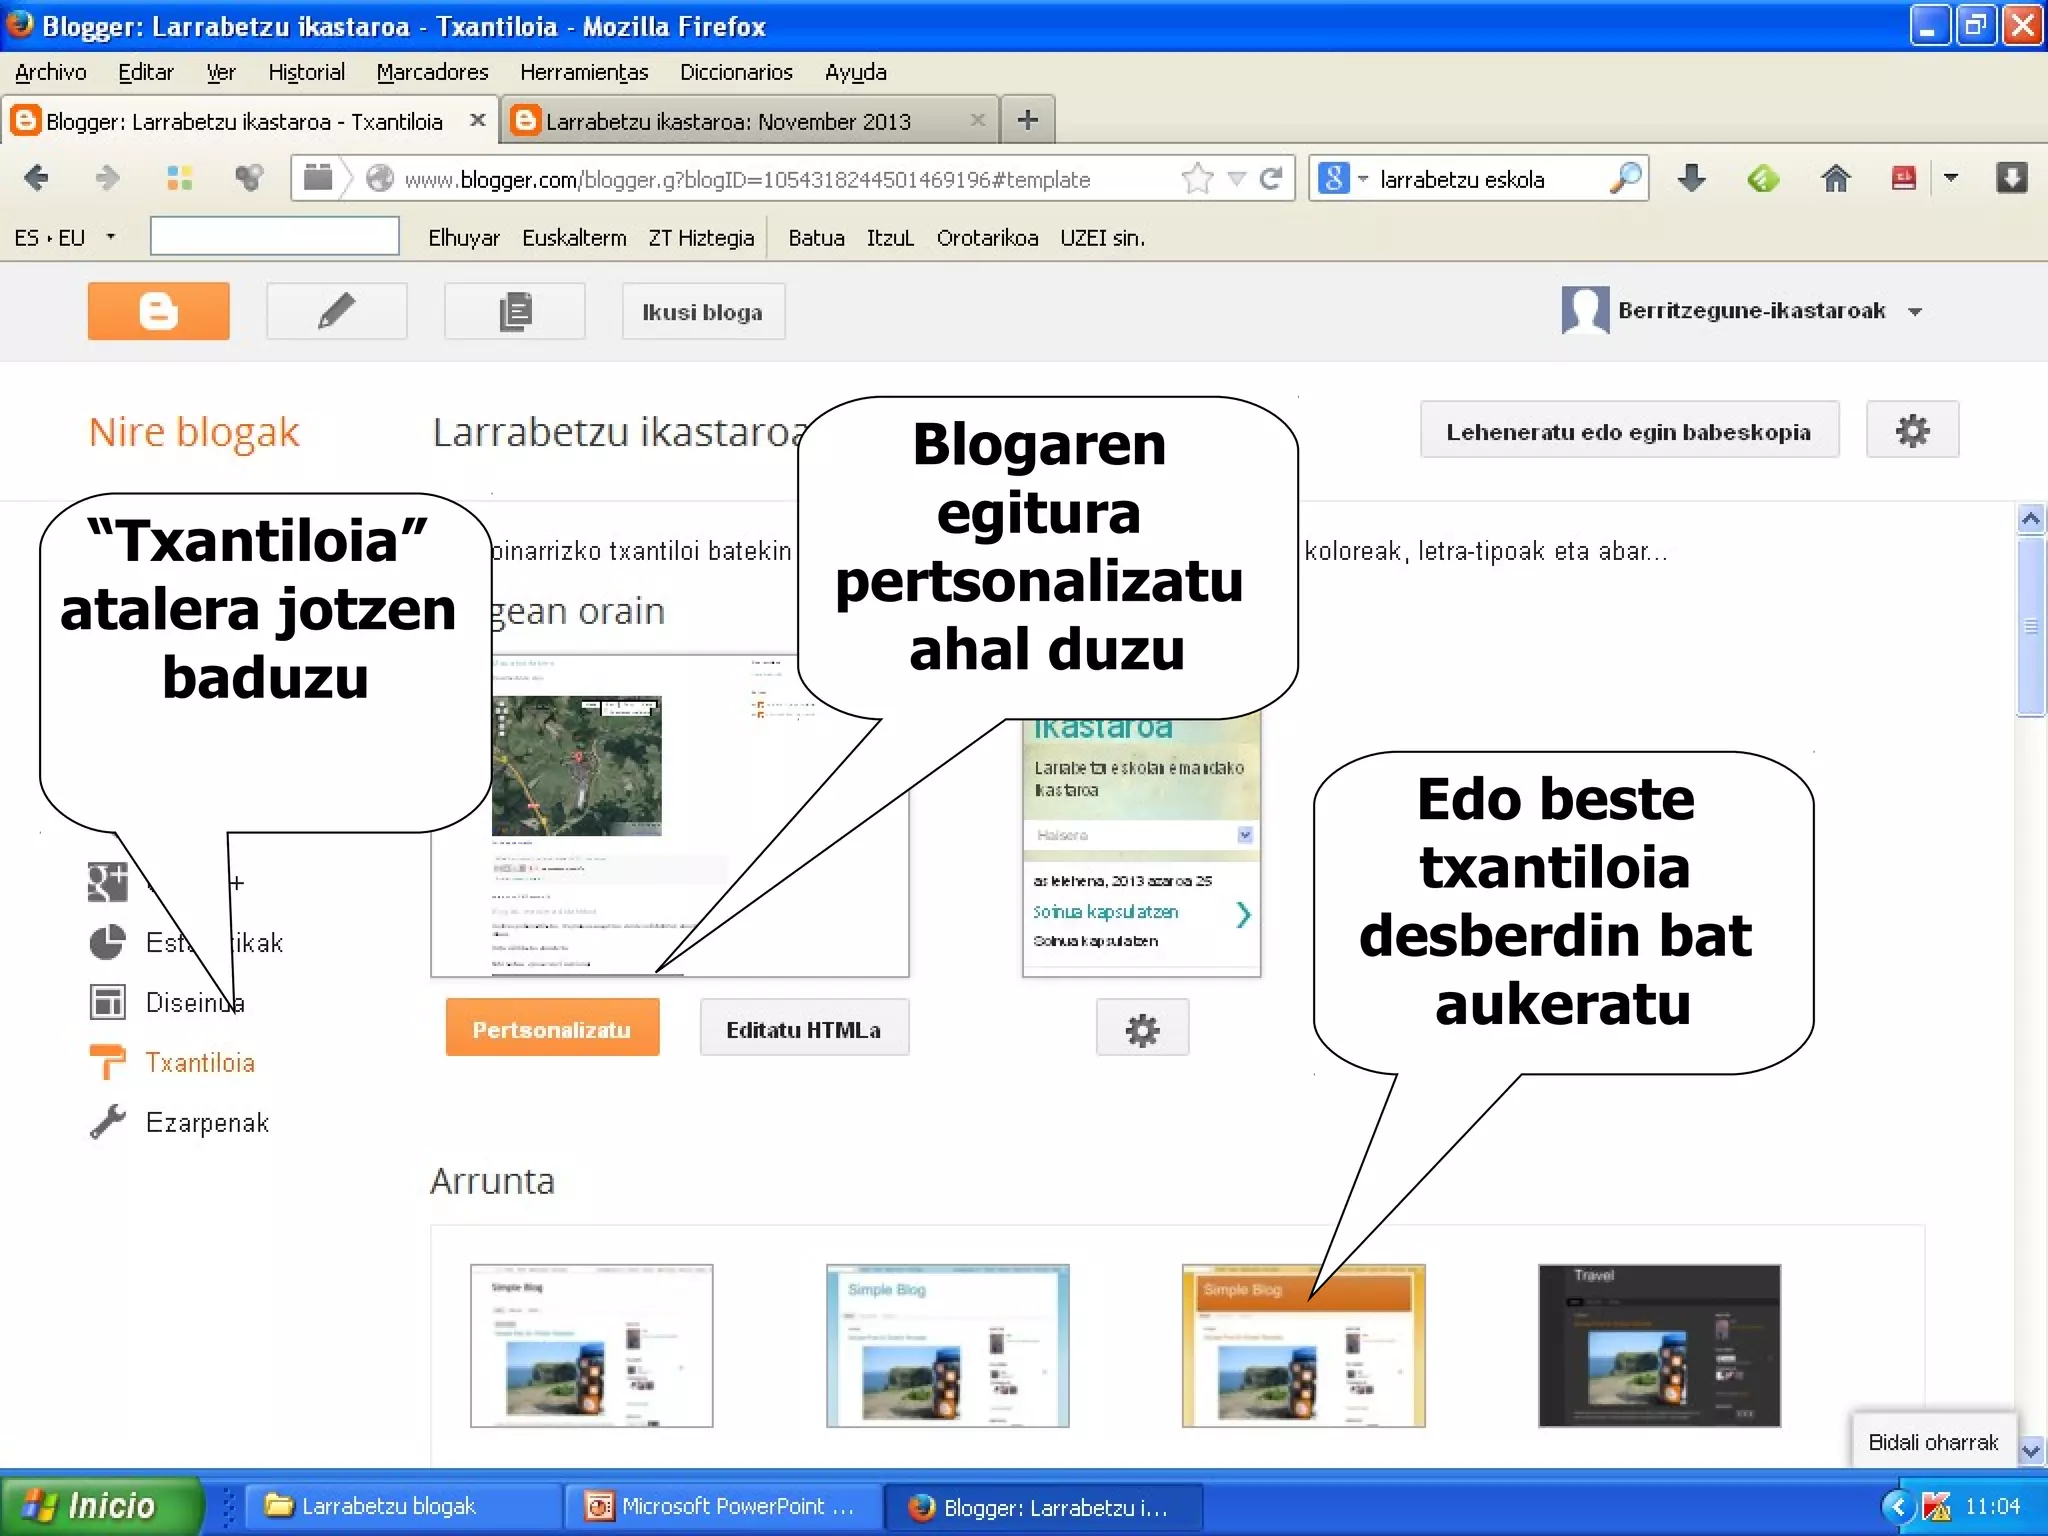Go back with browser back arrow
Screen dimensions: 2048x1536
coord(36,178)
